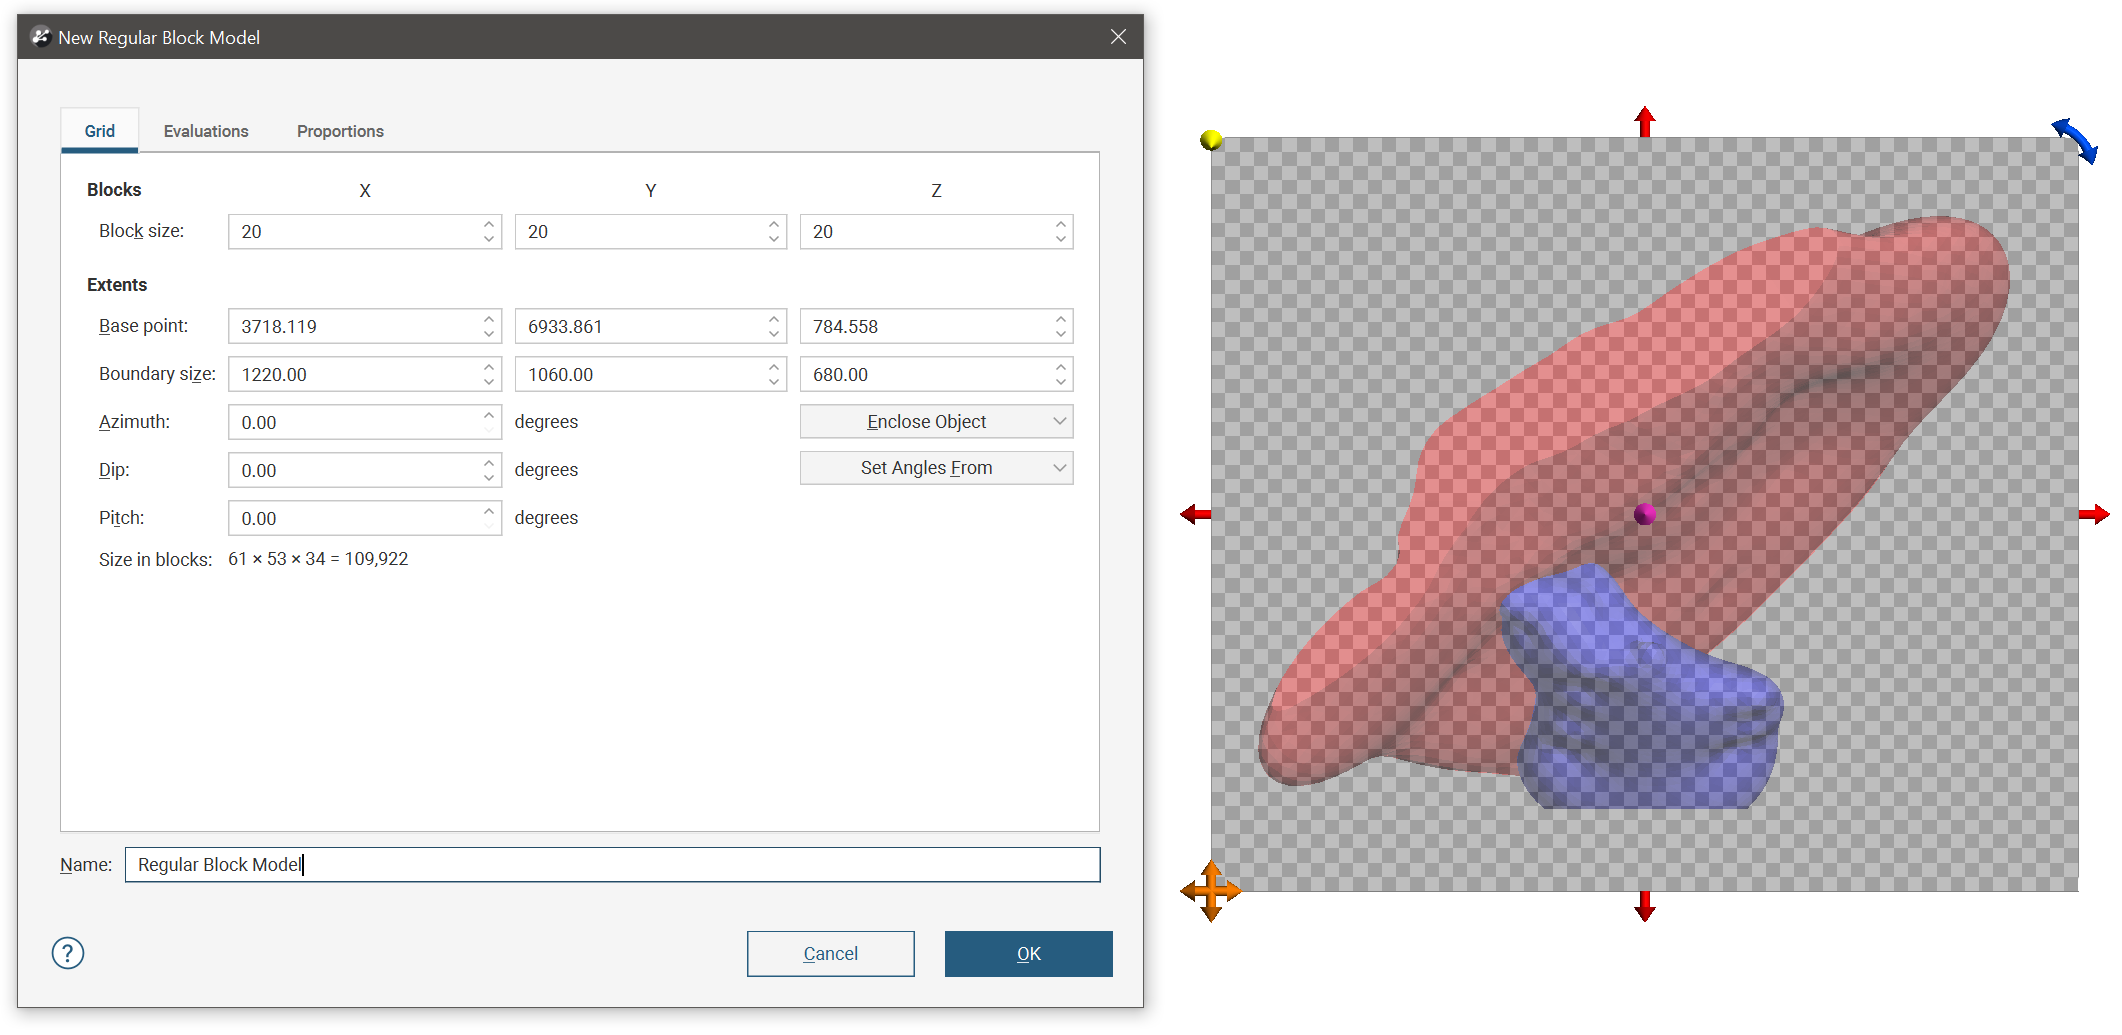The height and width of the screenshot is (1035, 2122).
Task: Expand the Enclose Object dropdown
Action: [936, 422]
